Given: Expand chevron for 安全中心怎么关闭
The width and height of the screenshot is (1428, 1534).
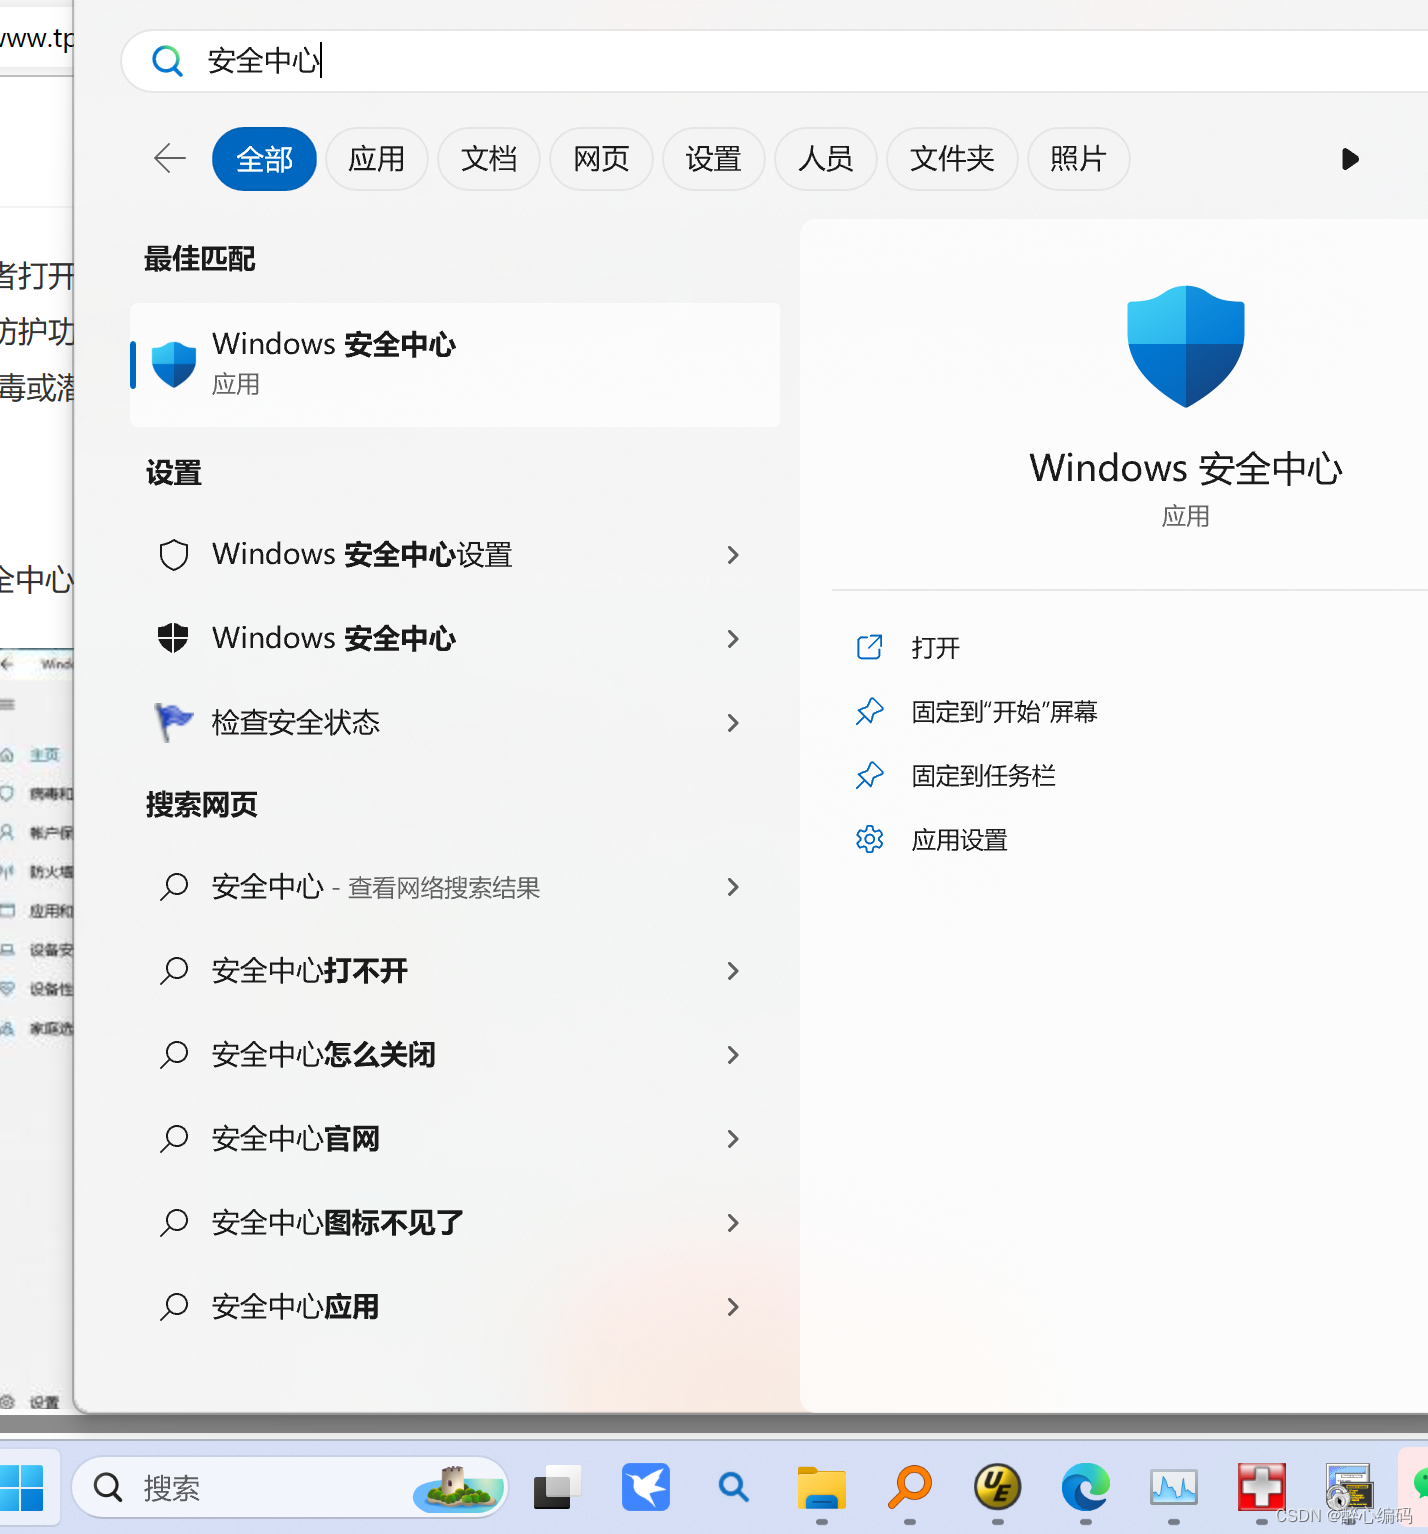Looking at the screenshot, I should 733,1055.
